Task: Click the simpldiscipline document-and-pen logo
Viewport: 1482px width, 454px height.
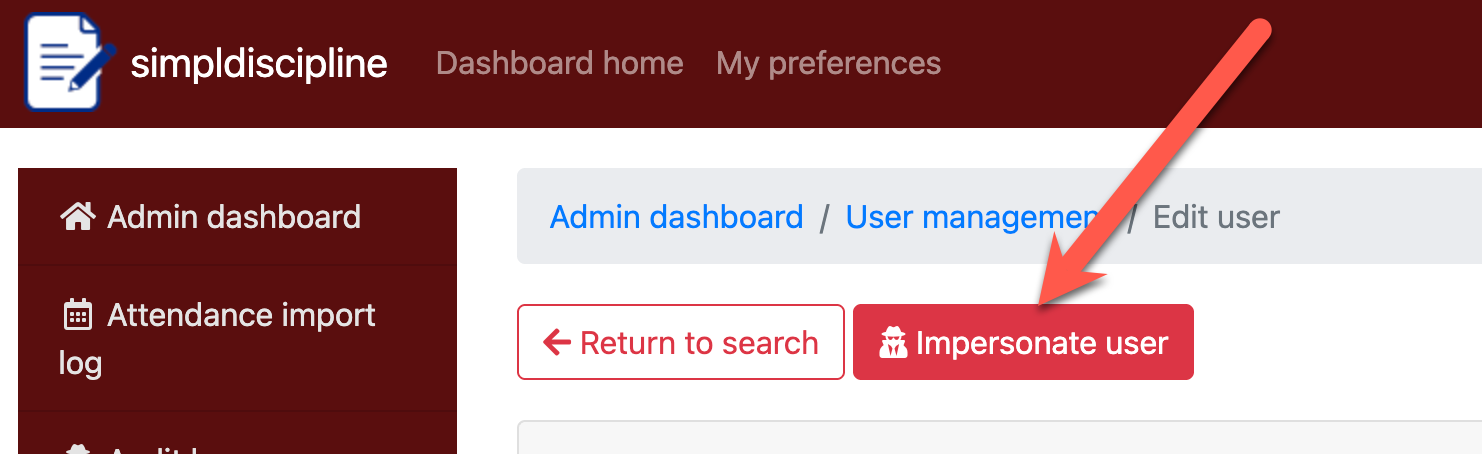Action: (66, 62)
